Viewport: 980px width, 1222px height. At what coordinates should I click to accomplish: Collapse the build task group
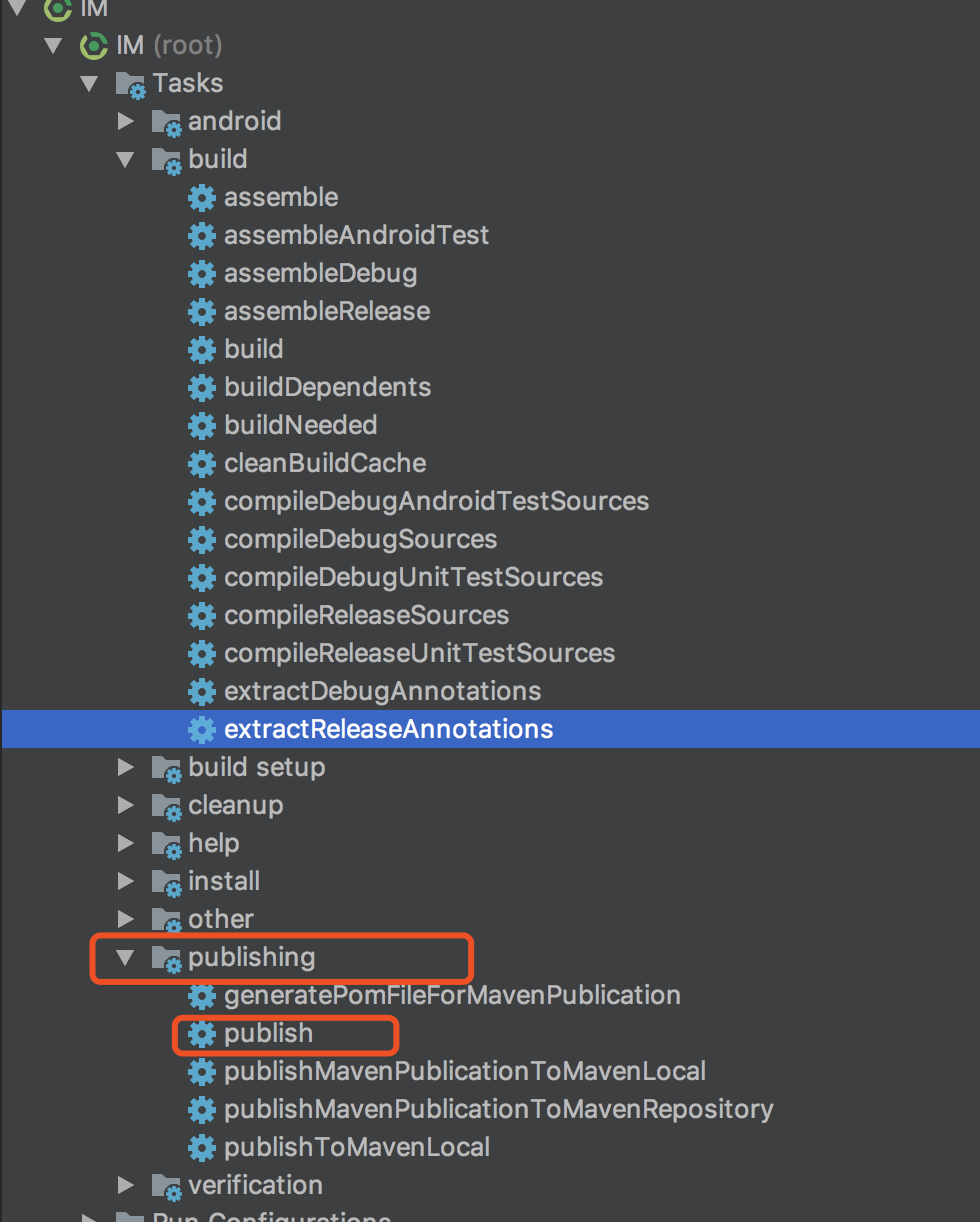tap(125, 160)
